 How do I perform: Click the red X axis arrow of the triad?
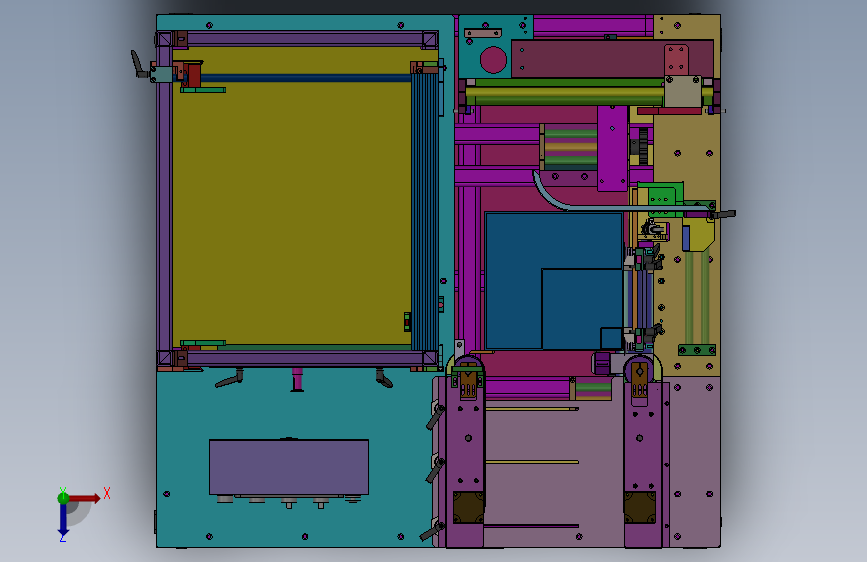[86, 498]
